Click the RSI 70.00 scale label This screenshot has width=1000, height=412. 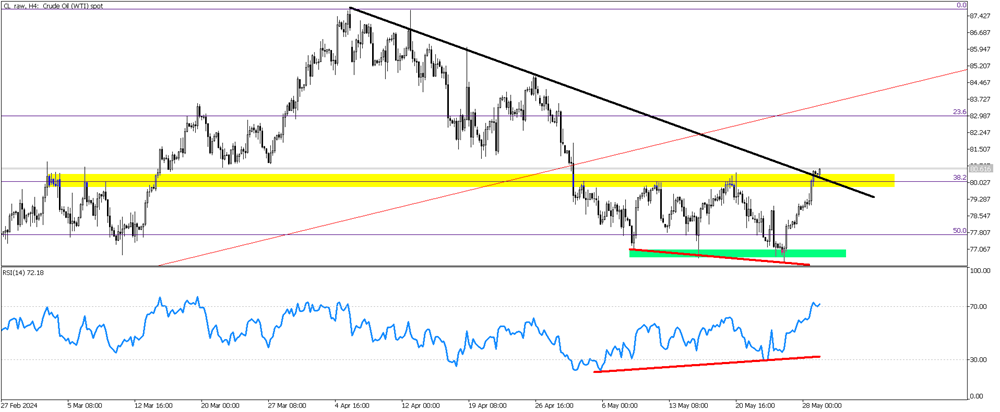coord(978,307)
